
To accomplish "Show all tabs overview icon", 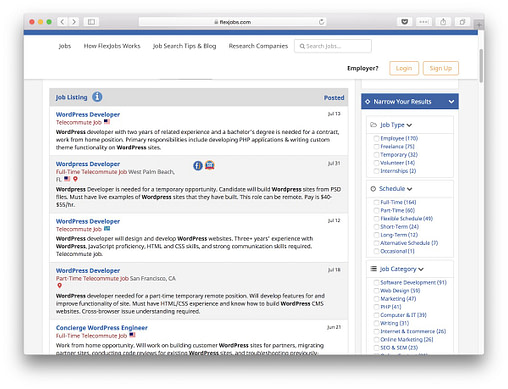I will coord(462,22).
